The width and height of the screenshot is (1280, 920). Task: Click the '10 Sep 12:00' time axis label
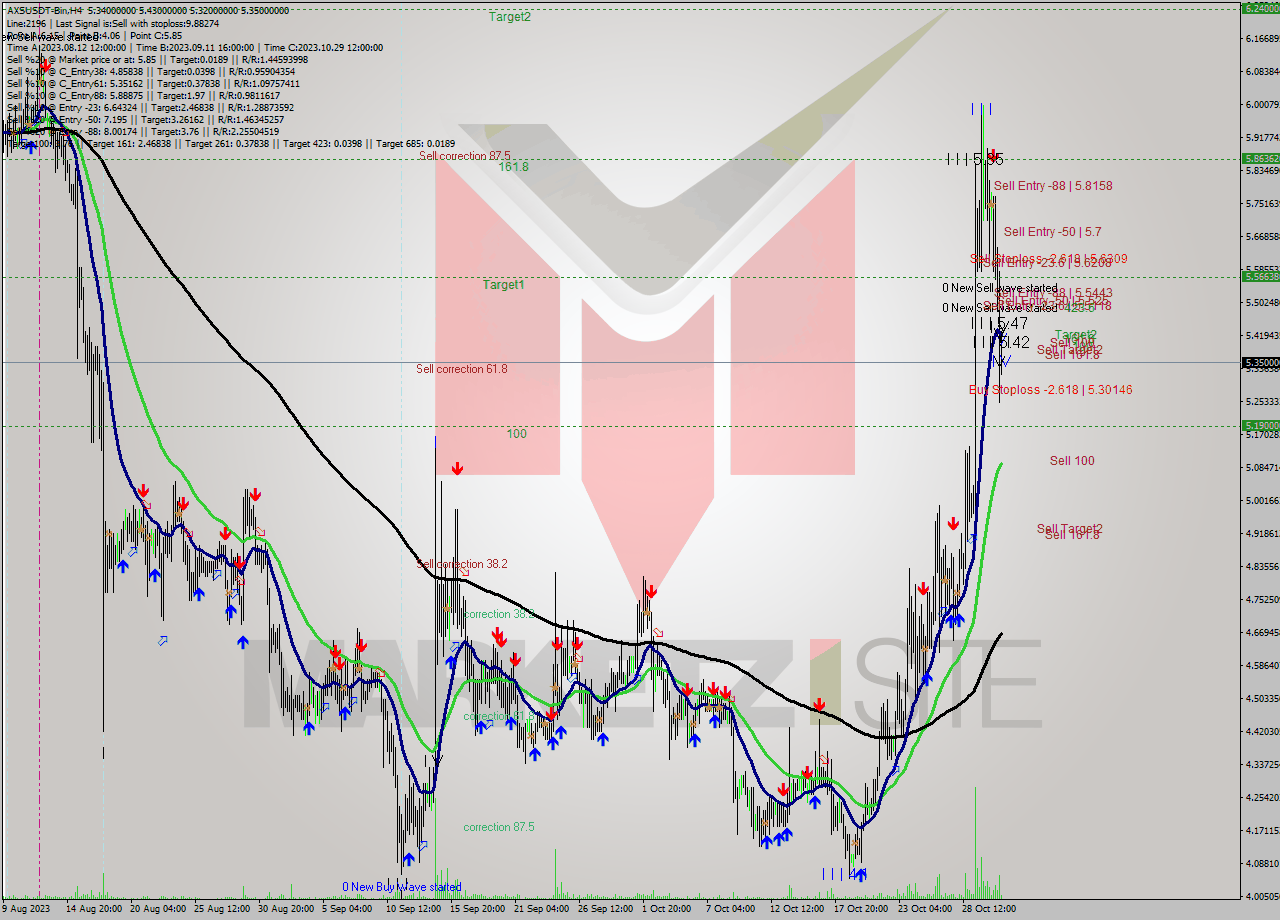pyautogui.click(x=413, y=909)
